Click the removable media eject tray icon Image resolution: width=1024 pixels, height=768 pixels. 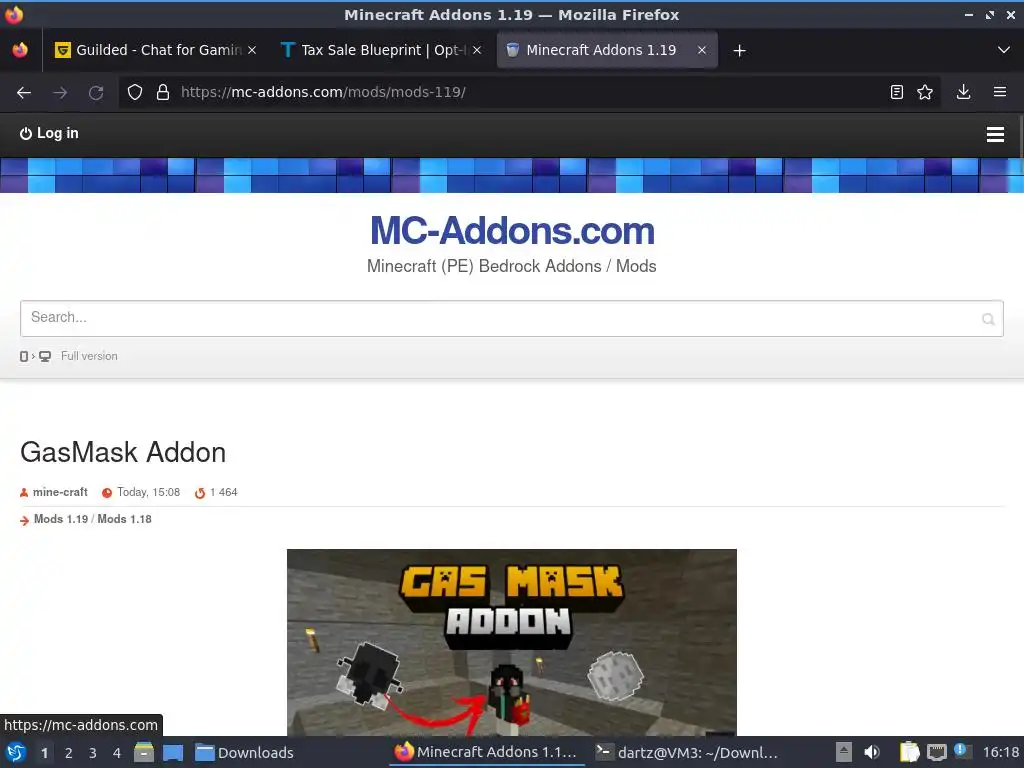pos(844,752)
